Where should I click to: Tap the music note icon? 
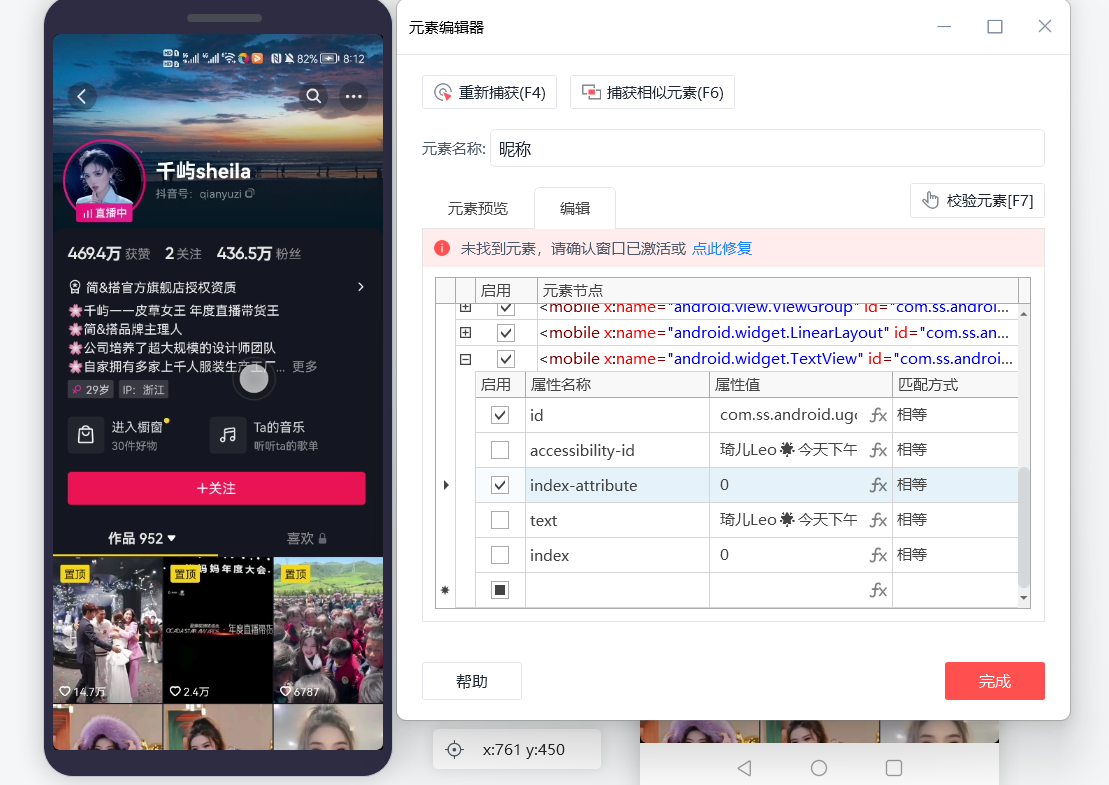pyautogui.click(x=228, y=435)
